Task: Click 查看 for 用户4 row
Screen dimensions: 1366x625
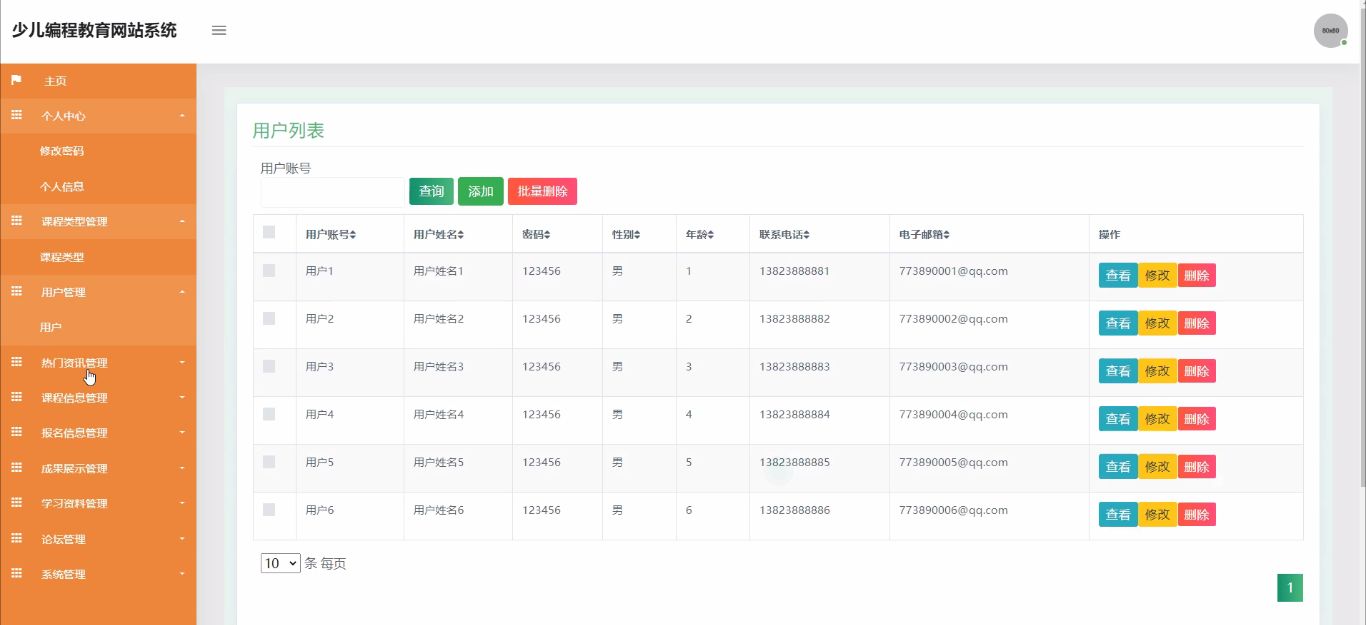Action: coord(1118,419)
